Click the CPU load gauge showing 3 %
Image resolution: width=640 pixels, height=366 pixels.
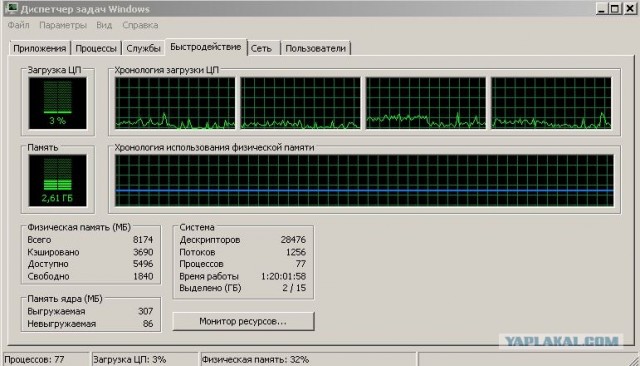pos(58,103)
